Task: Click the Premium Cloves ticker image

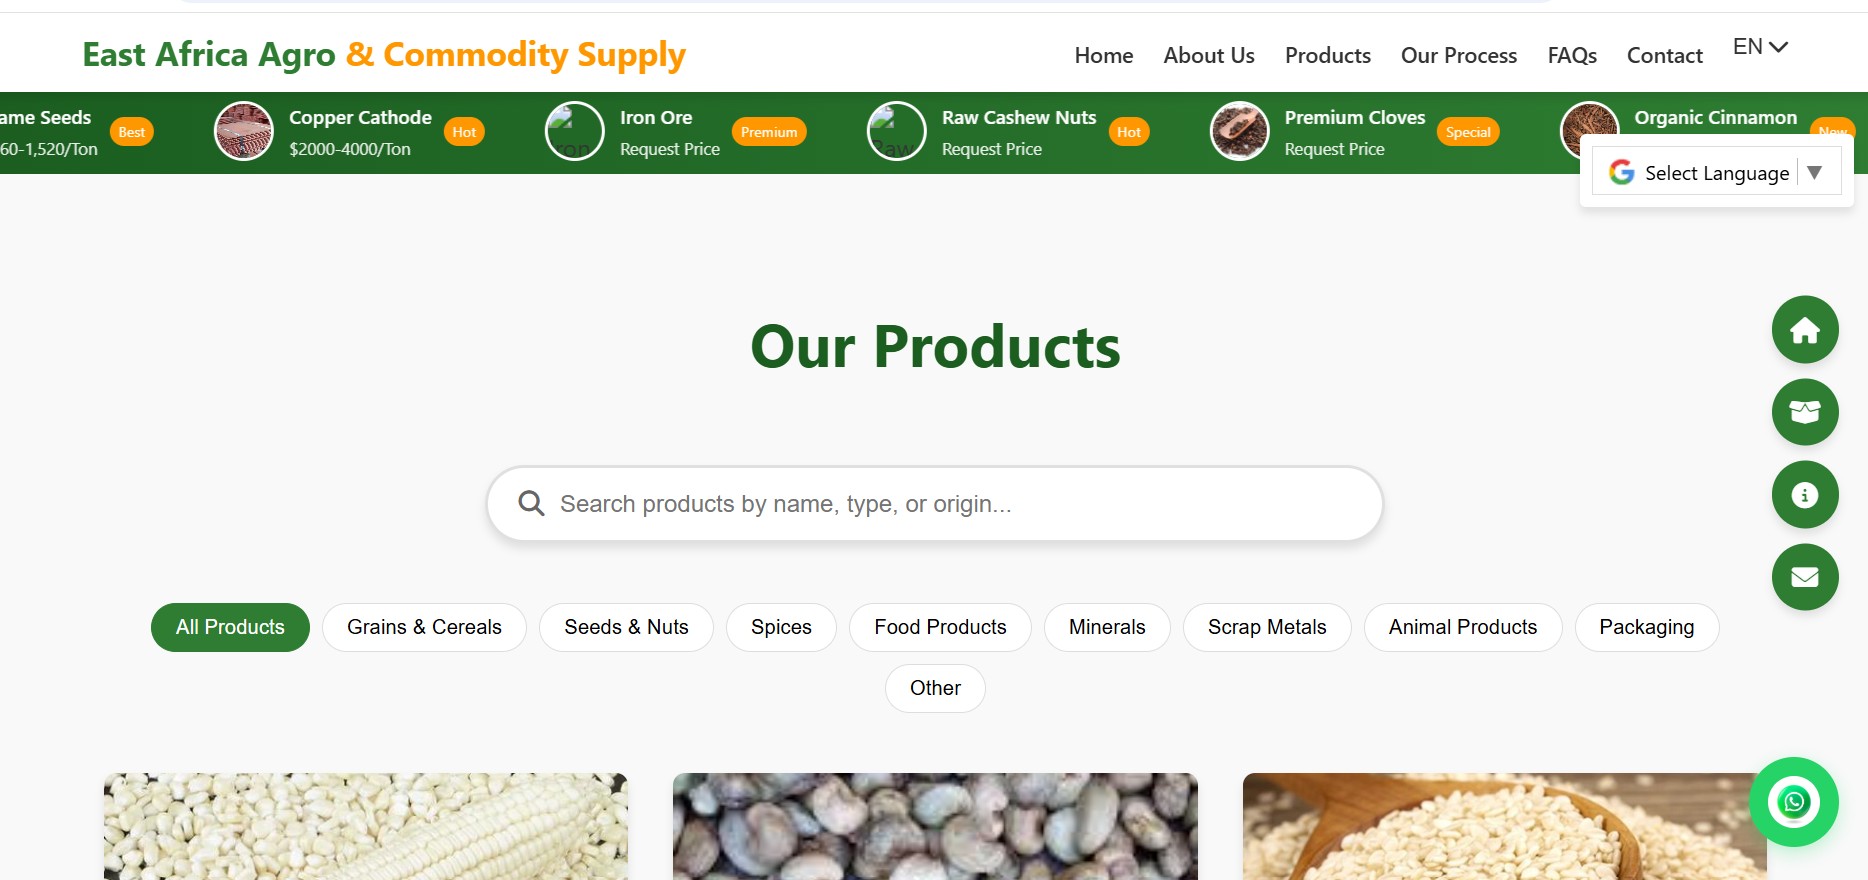Action: (1239, 131)
